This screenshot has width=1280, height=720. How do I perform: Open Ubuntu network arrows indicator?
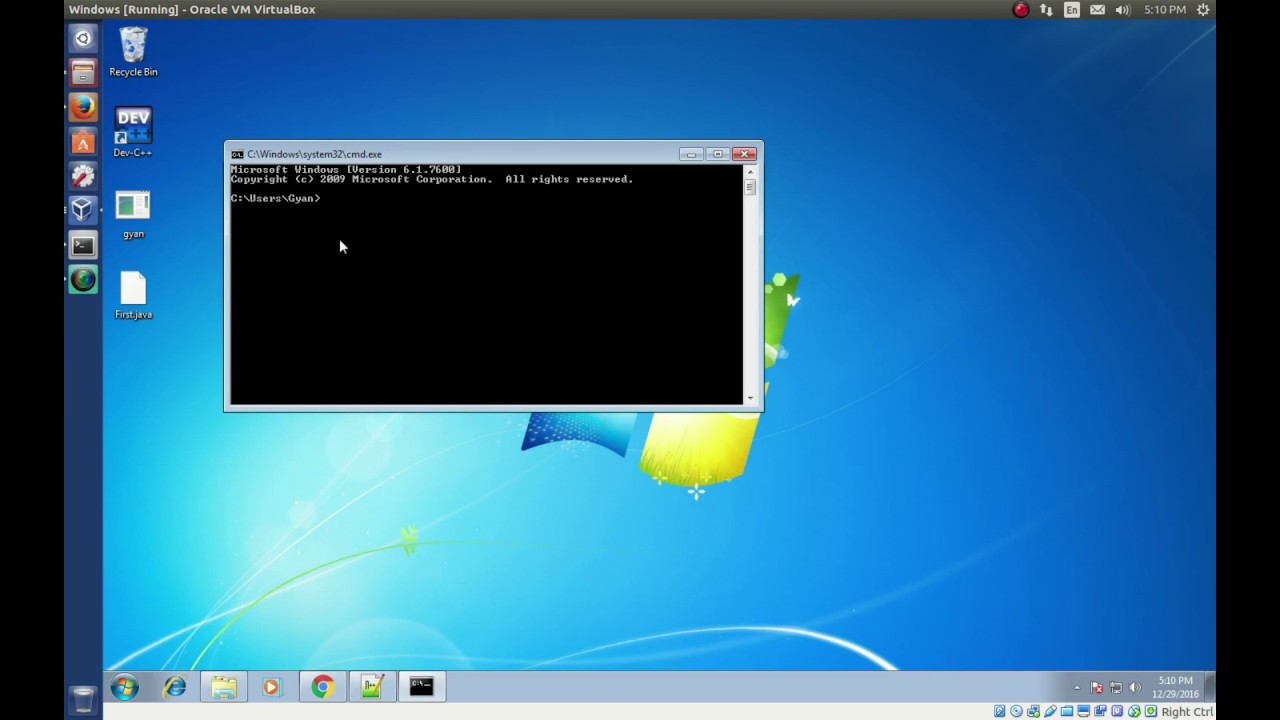tap(1047, 10)
